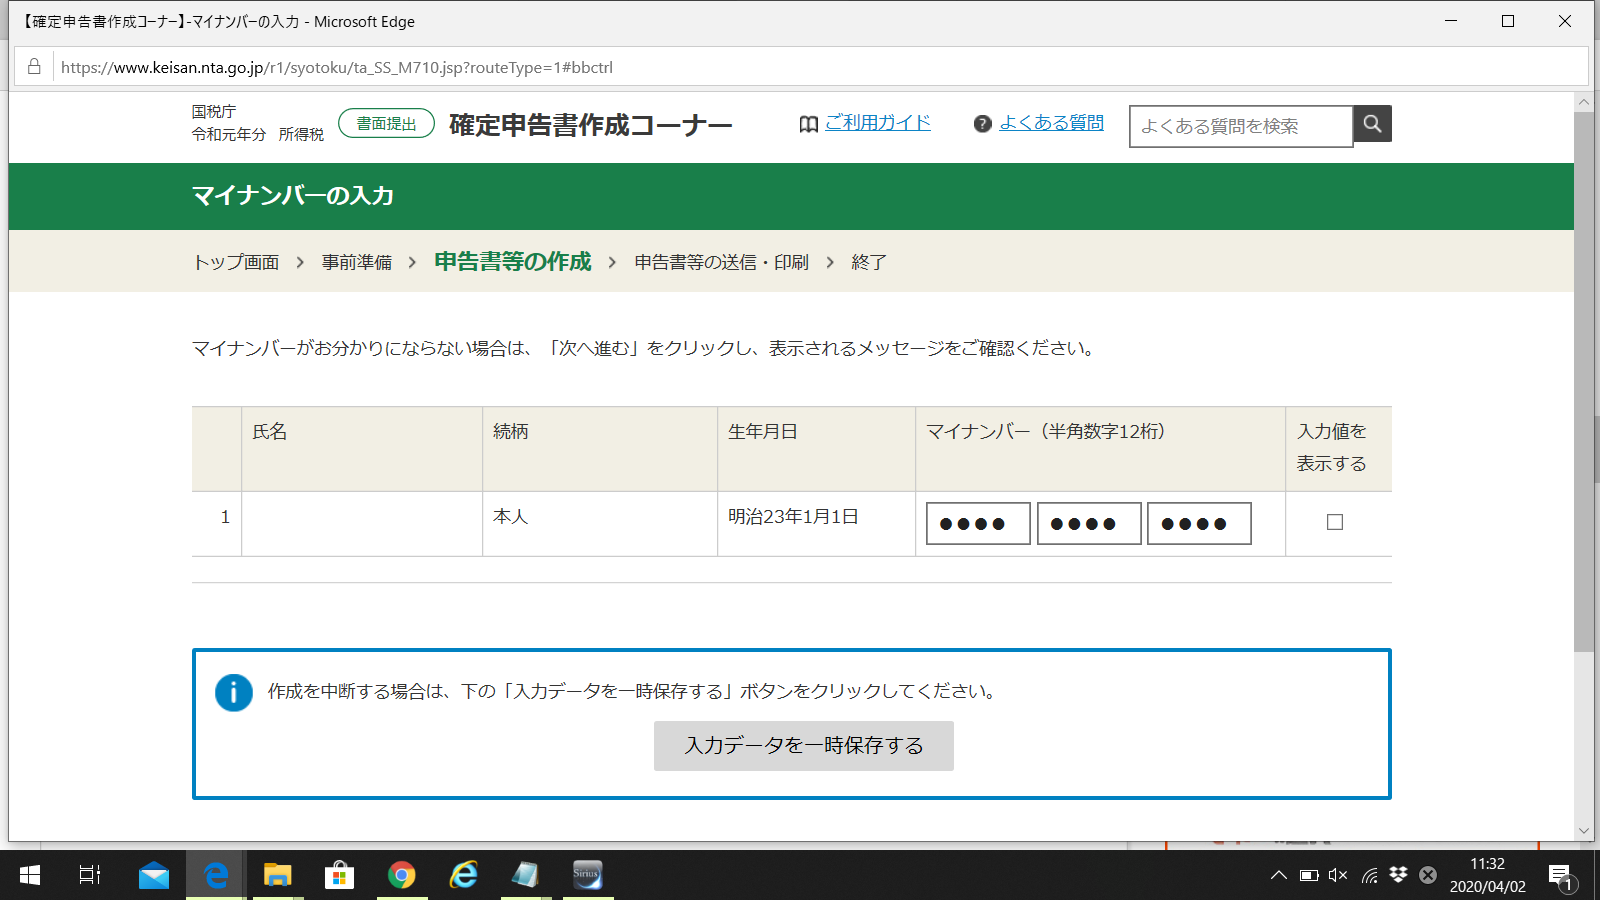The height and width of the screenshot is (900, 1600).
Task: Expand hidden icons in the system tray
Action: click(x=1279, y=874)
